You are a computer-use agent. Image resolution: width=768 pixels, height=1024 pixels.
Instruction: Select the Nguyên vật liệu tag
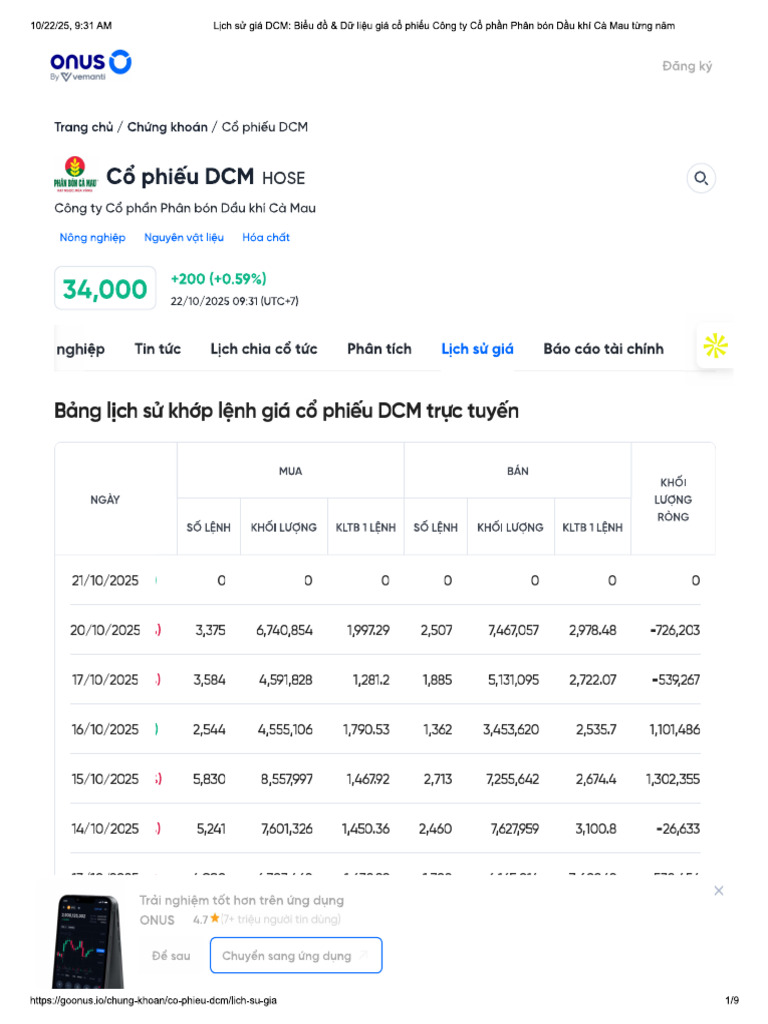[184, 237]
